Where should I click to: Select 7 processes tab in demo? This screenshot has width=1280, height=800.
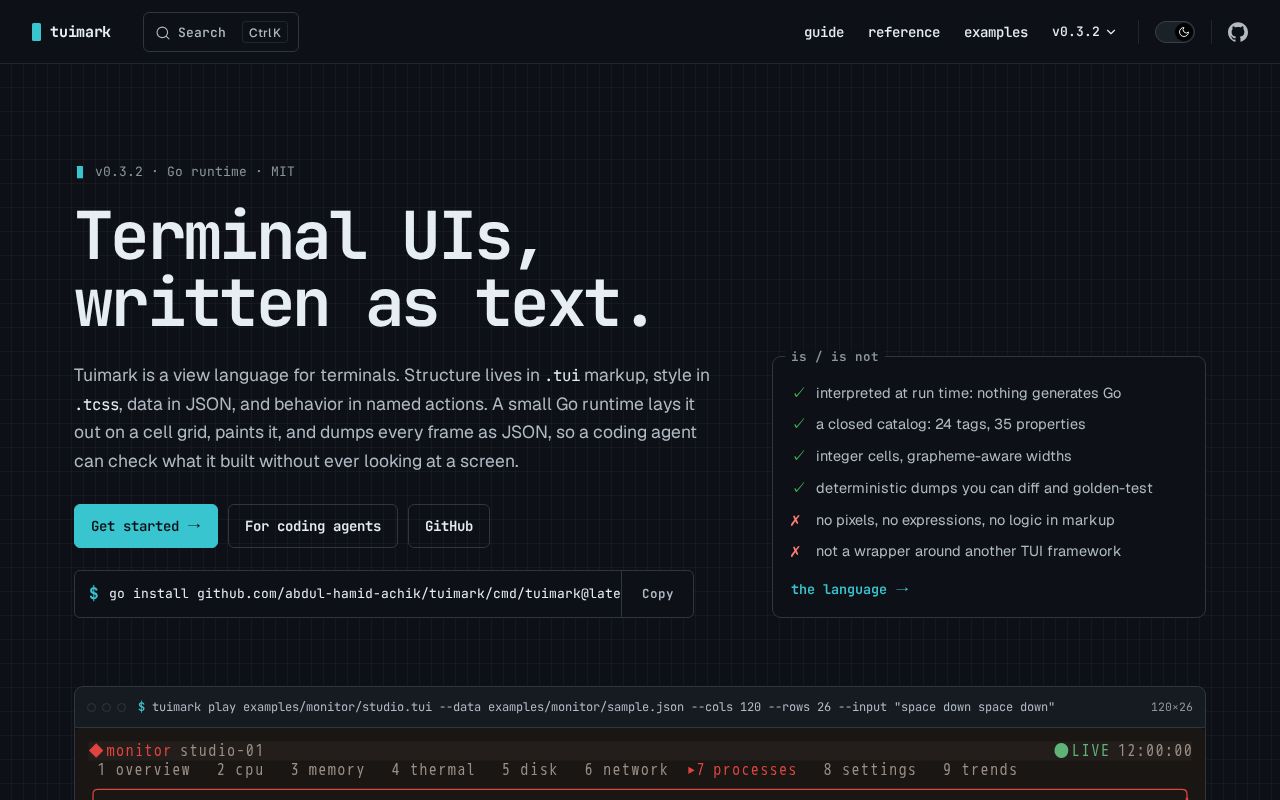pyautogui.click(x=742, y=769)
